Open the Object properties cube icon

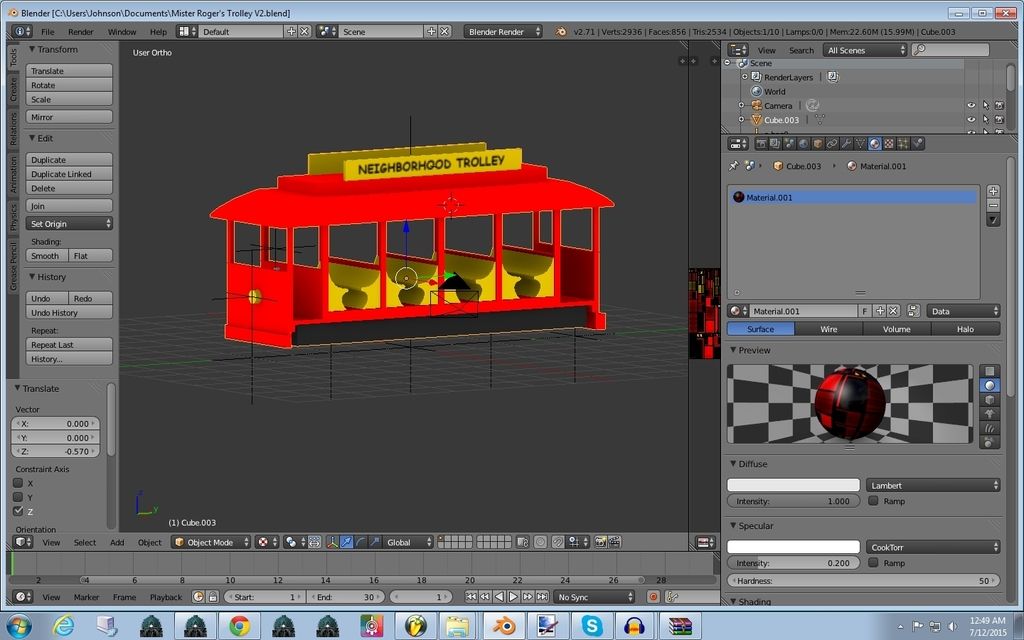tap(818, 144)
